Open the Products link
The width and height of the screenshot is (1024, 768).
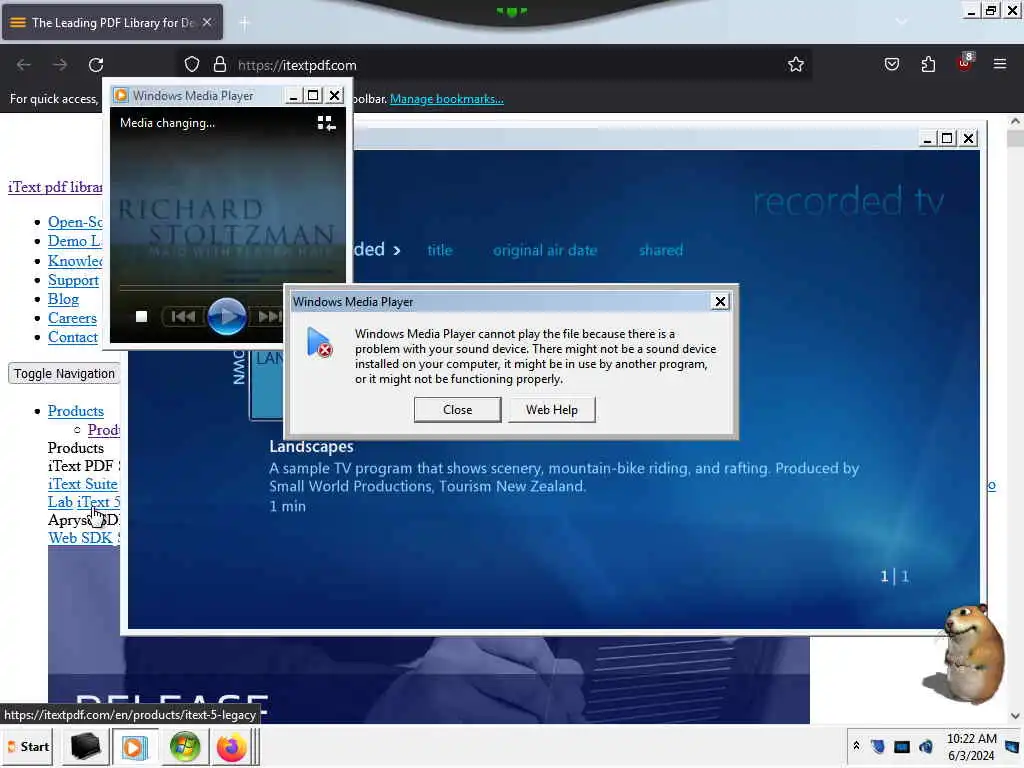pyautogui.click(x=76, y=411)
